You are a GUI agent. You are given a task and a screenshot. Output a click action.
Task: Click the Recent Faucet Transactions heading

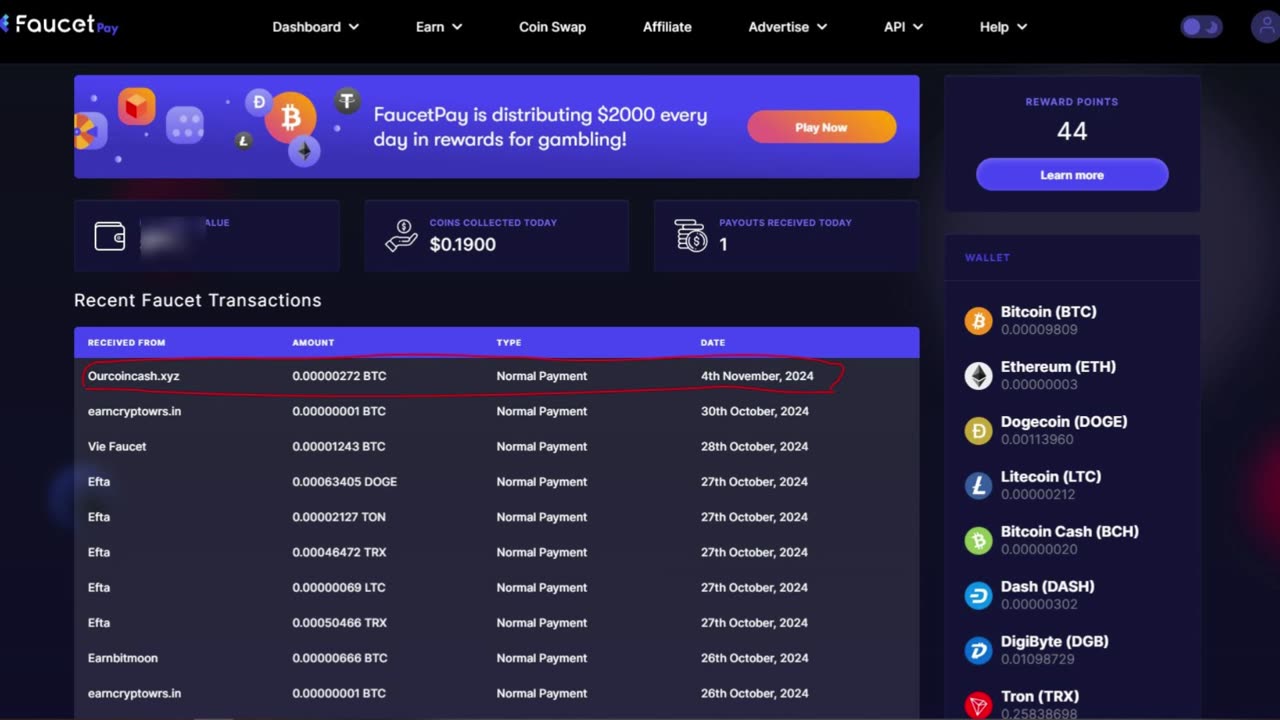coord(198,300)
